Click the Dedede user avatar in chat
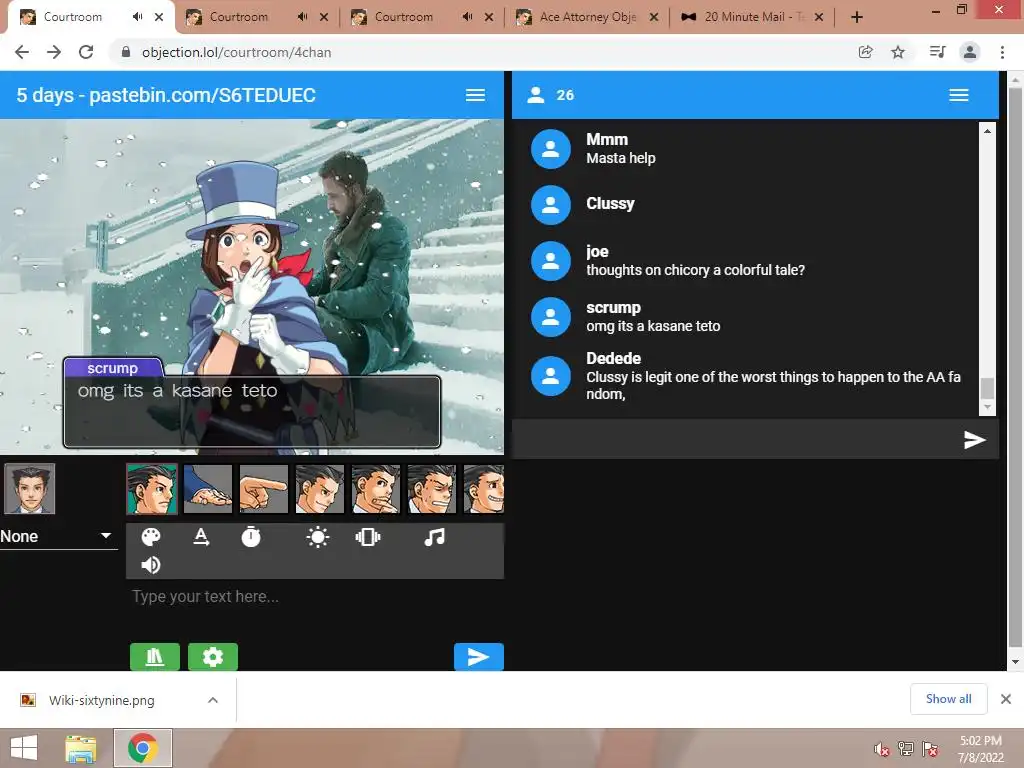The image size is (1024, 768). click(551, 376)
